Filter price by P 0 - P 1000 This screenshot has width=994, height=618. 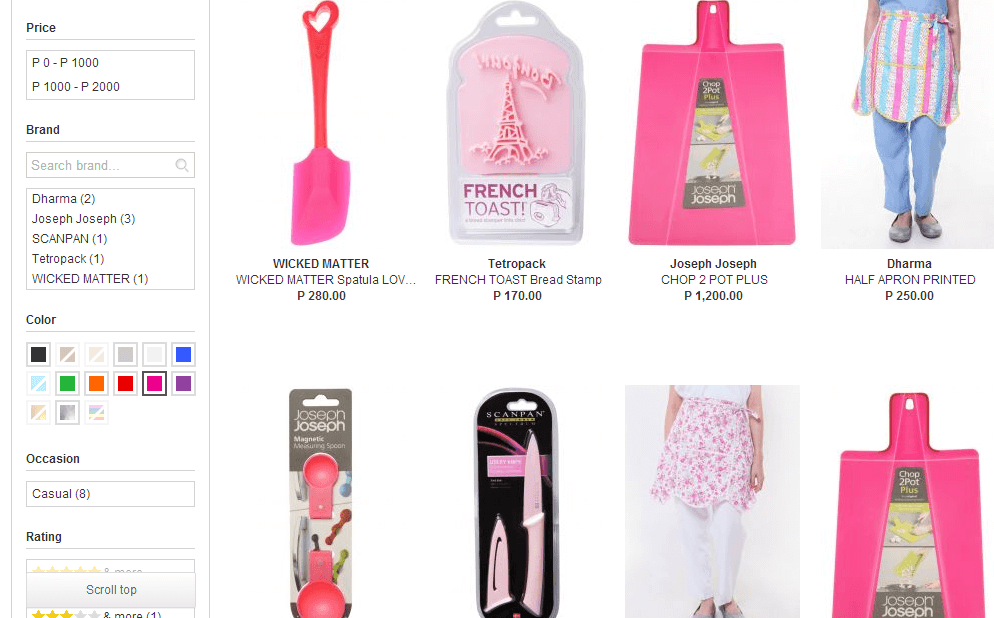point(65,63)
